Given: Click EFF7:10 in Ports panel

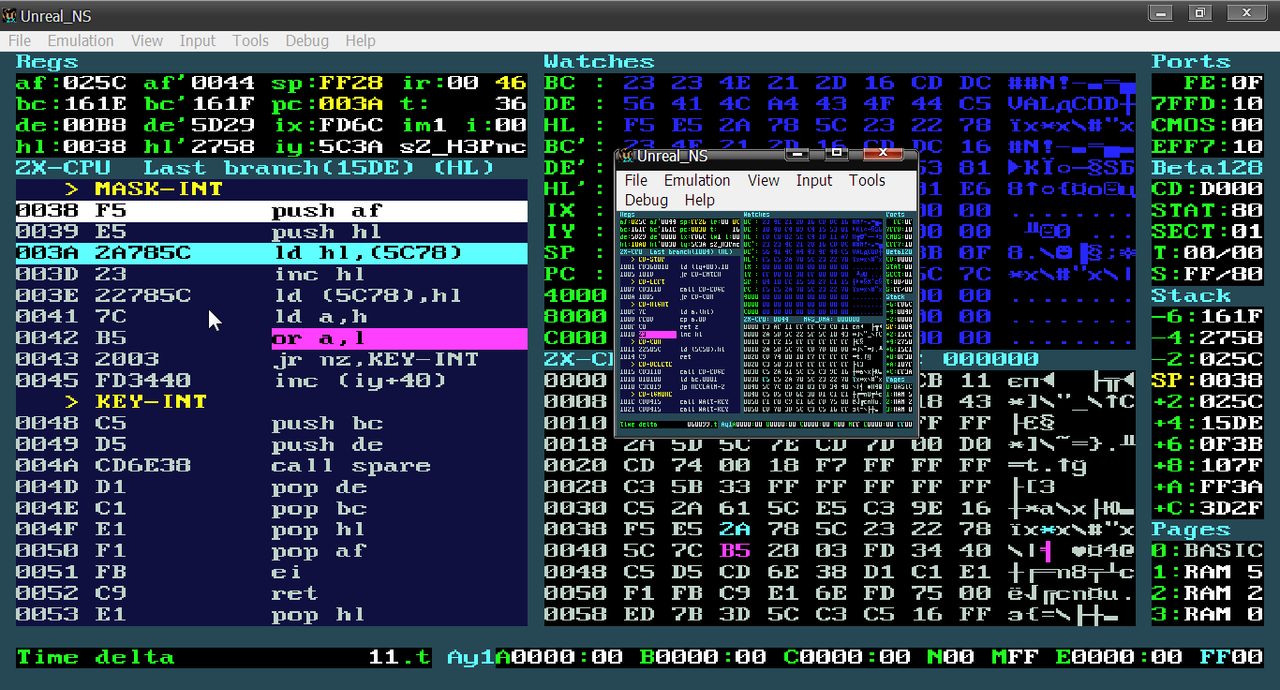Looking at the screenshot, I should [1207, 147].
